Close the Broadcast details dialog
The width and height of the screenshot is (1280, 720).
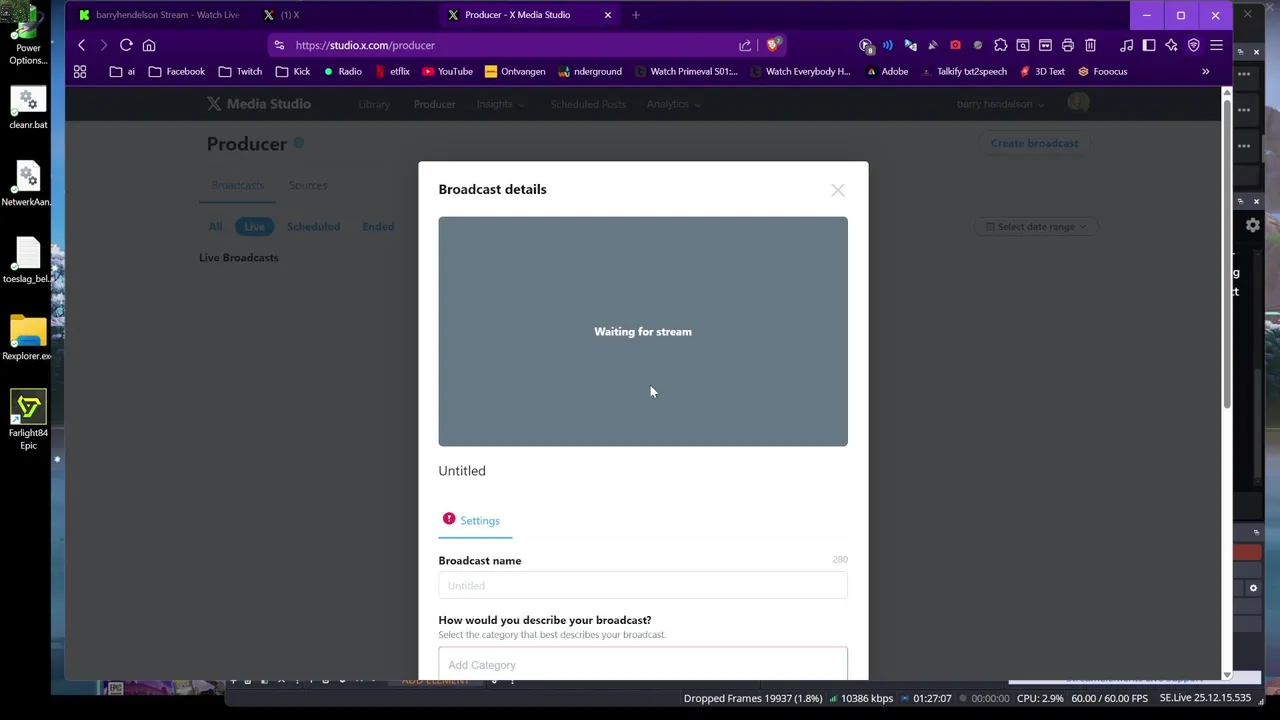click(x=837, y=190)
